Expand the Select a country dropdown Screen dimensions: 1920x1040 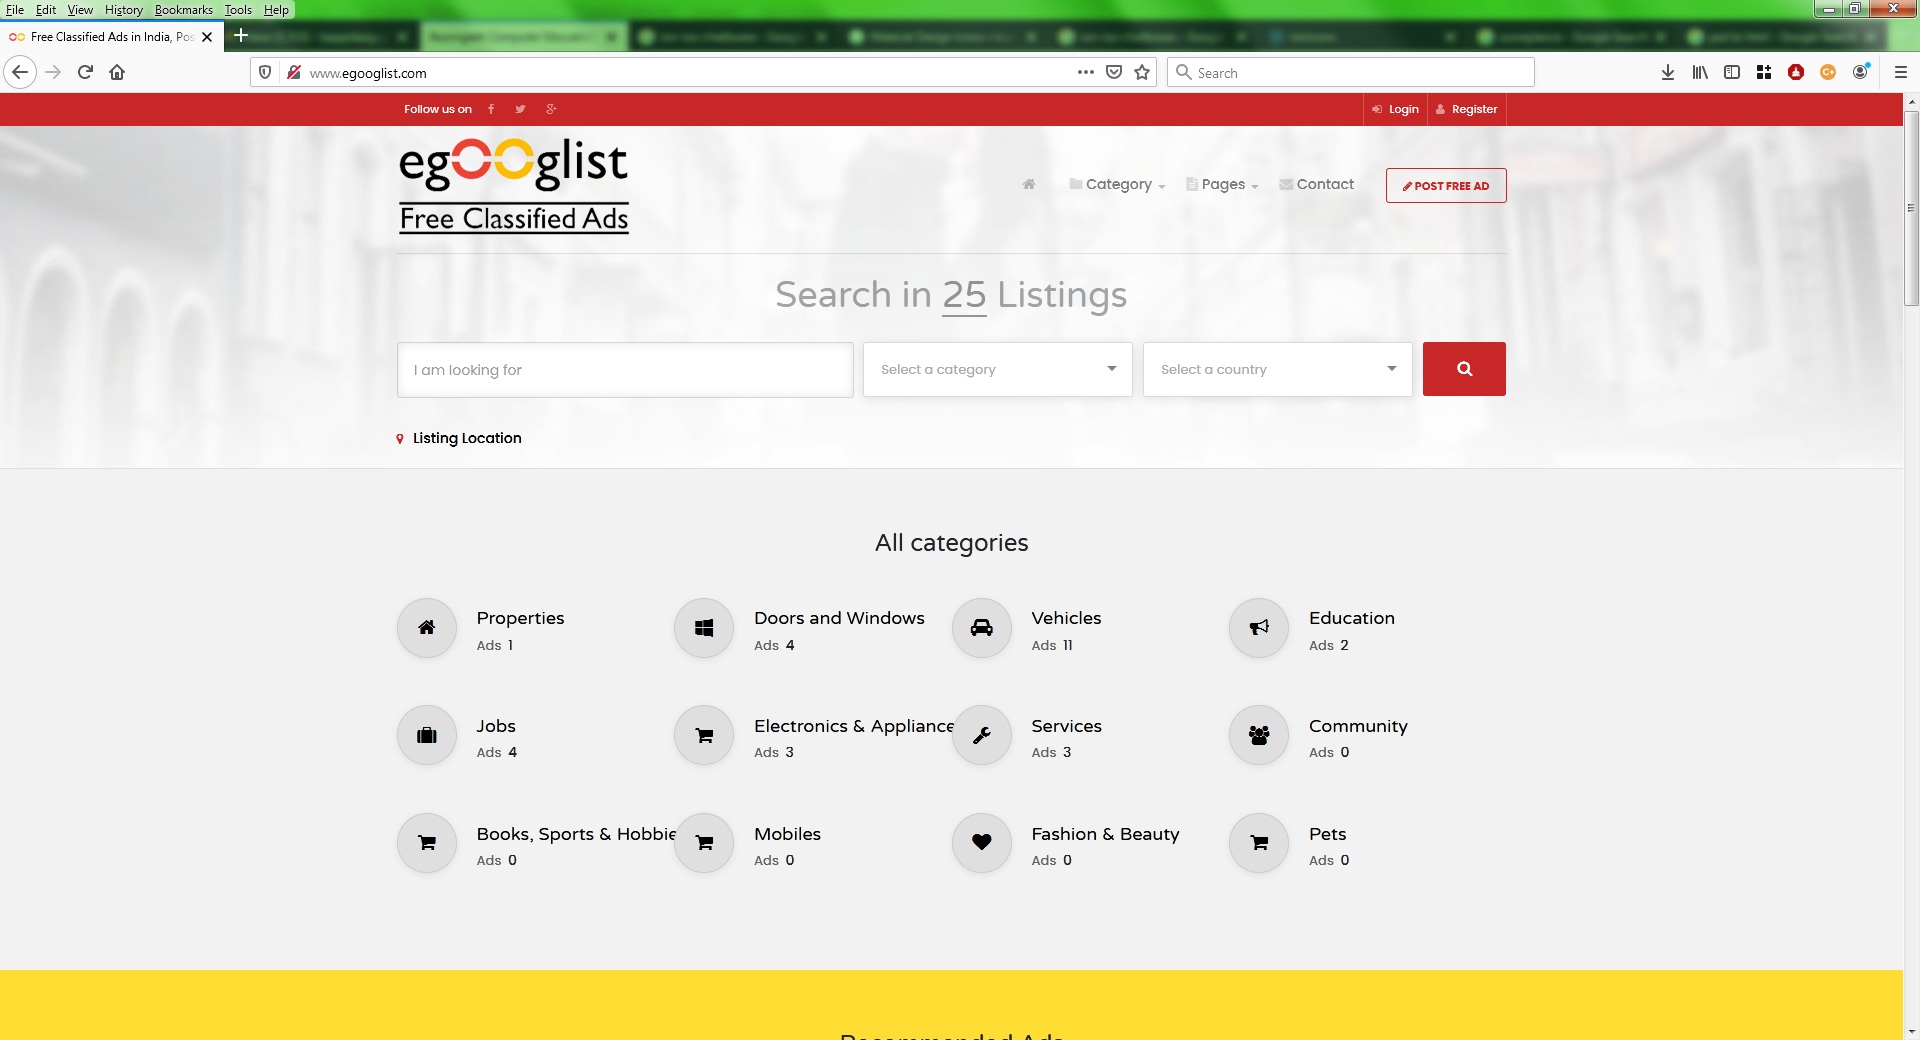(1278, 369)
